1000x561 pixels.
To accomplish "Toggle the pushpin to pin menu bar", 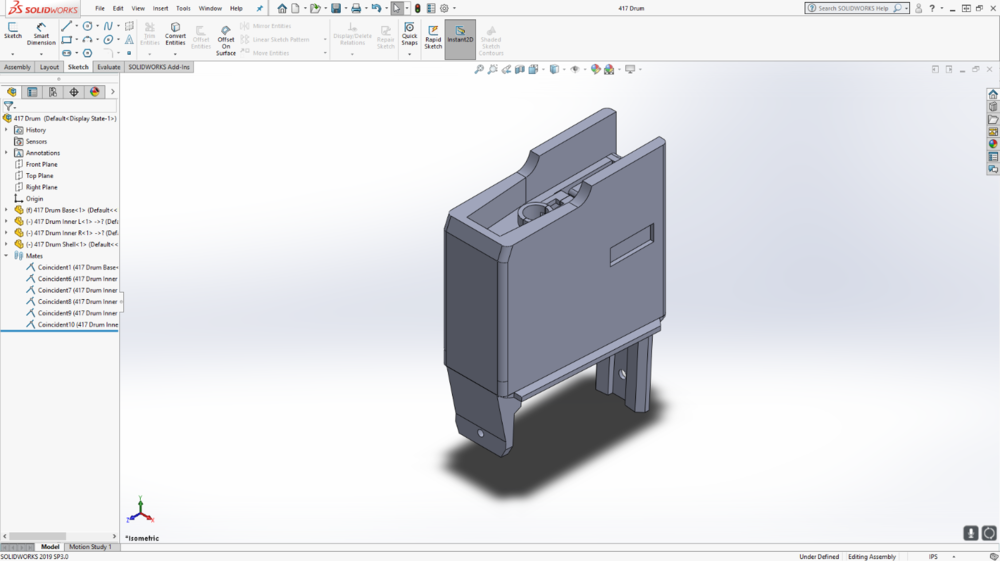I will pos(260,8).
